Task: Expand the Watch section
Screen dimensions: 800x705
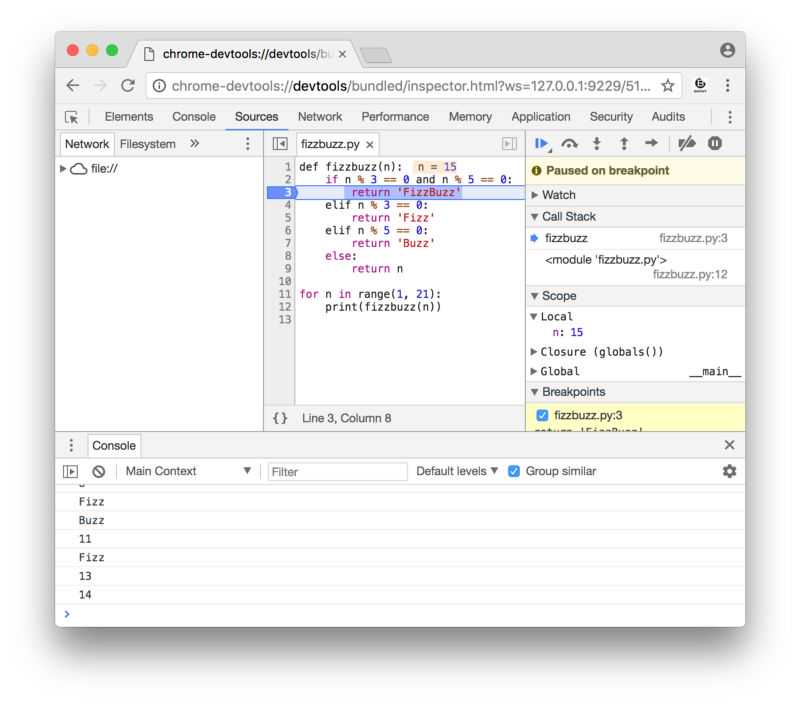Action: pyautogui.click(x=535, y=195)
